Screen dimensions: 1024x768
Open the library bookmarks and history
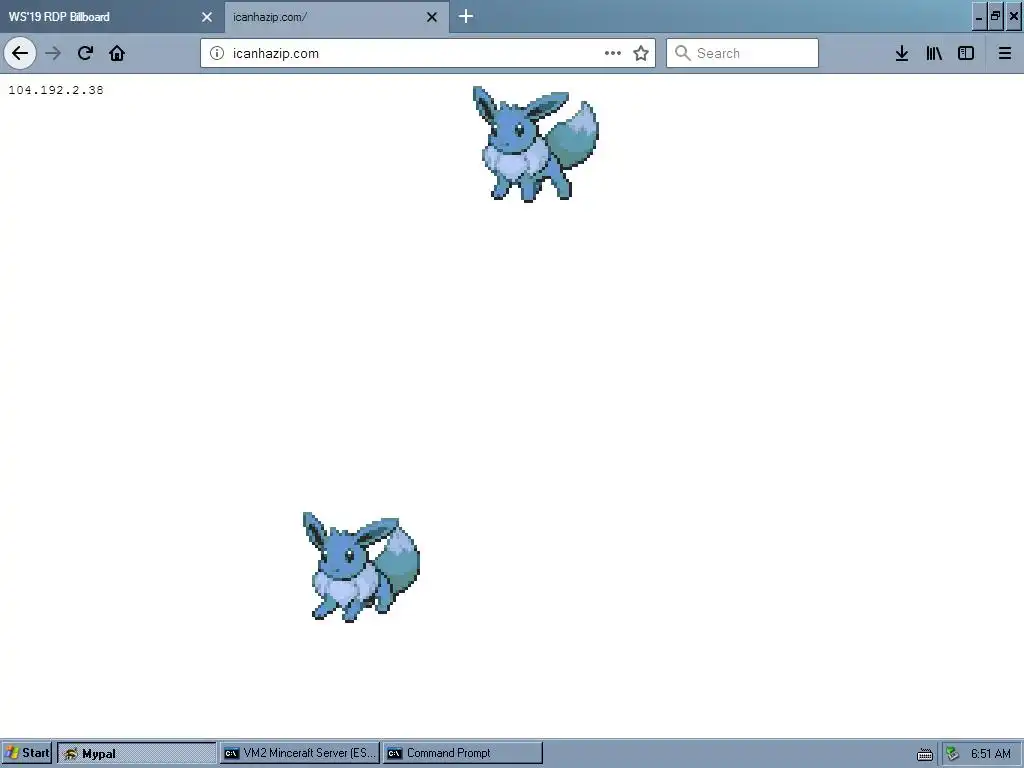934,53
